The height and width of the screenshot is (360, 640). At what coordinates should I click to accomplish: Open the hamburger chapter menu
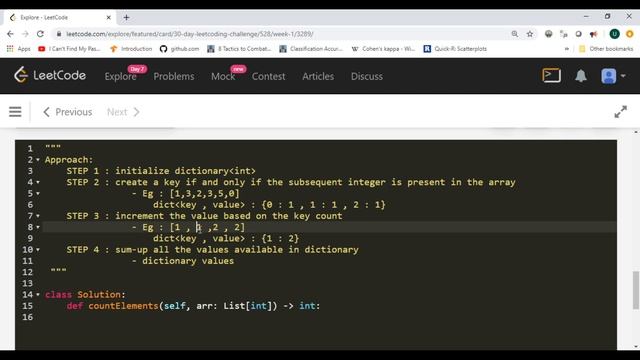tap(15, 112)
